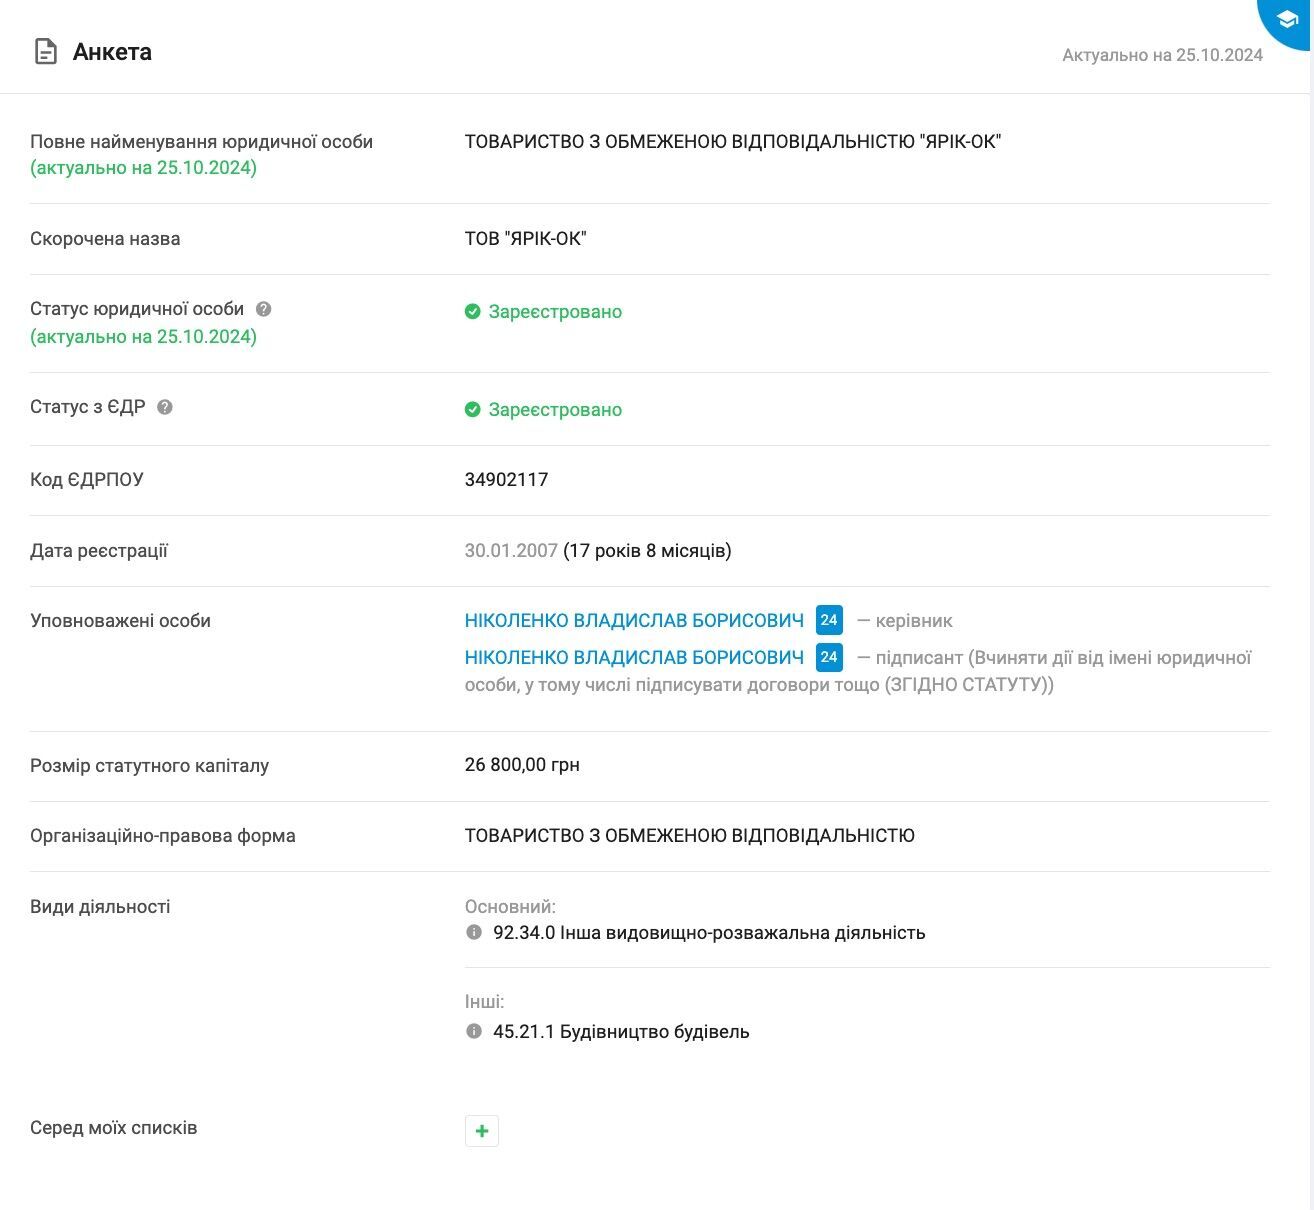The height and width of the screenshot is (1210, 1314).
Task: Click the Анкета heading
Action: tap(112, 52)
